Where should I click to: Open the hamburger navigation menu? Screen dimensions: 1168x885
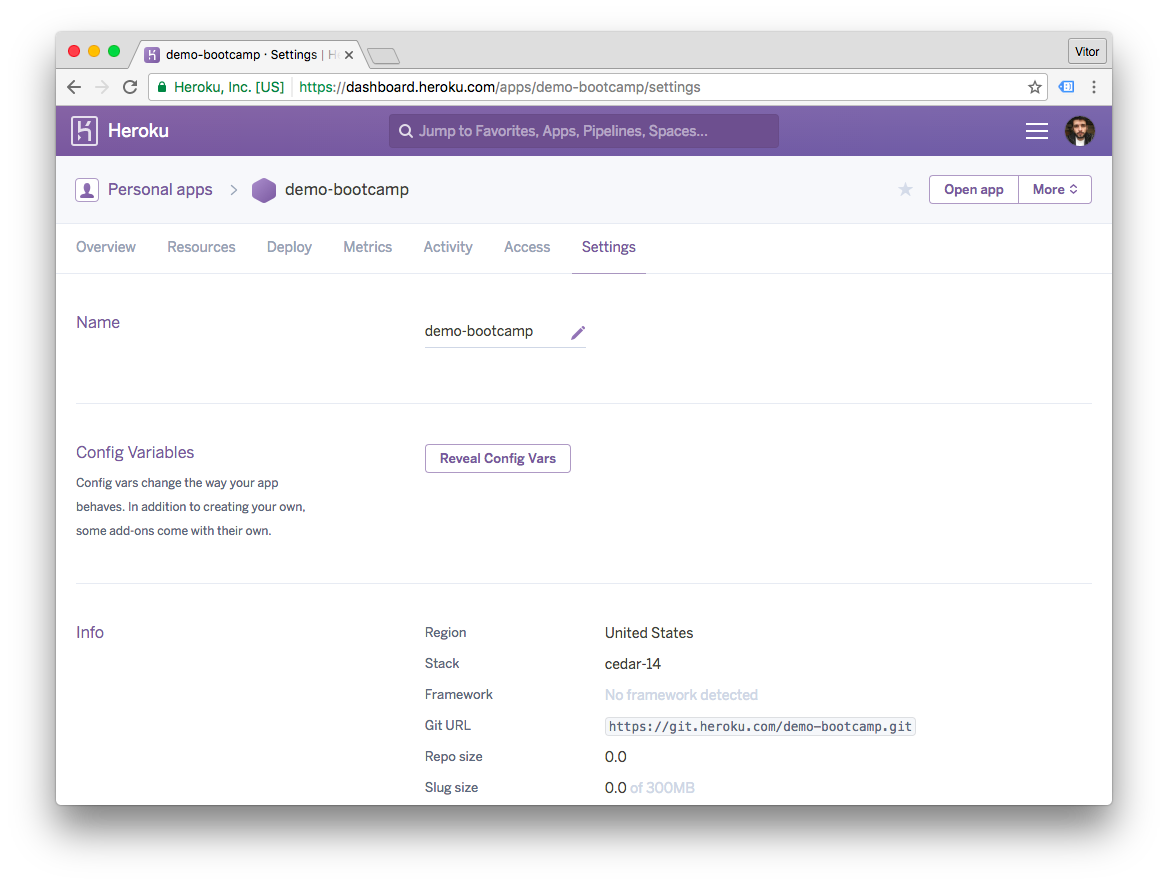[x=1036, y=131]
